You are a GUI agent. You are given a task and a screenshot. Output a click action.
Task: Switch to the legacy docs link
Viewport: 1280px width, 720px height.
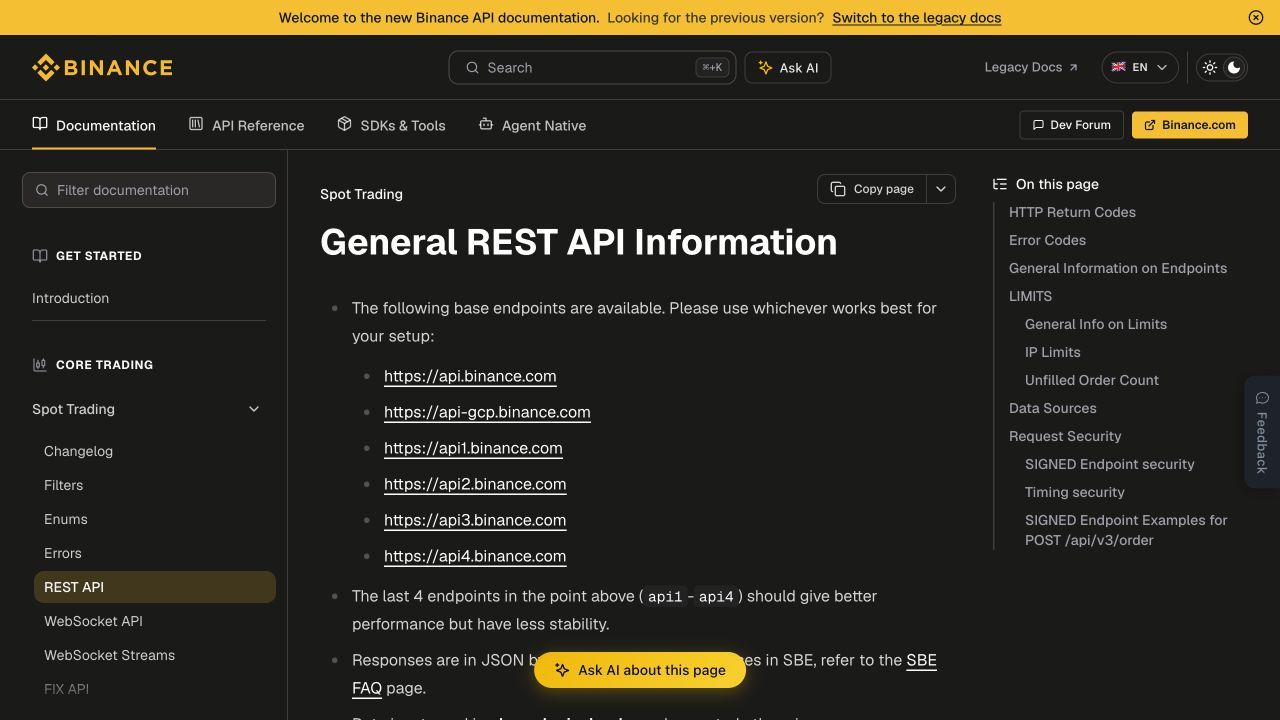point(916,17)
